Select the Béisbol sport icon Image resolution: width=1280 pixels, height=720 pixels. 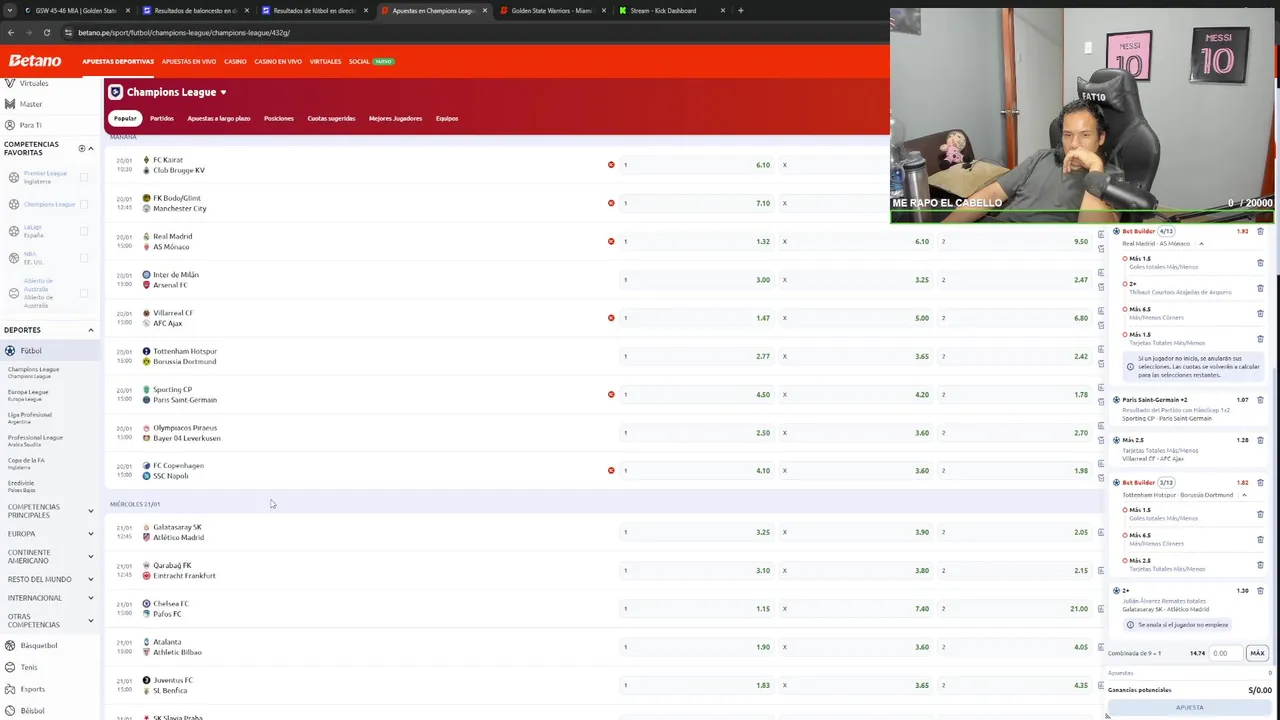tap(10, 710)
